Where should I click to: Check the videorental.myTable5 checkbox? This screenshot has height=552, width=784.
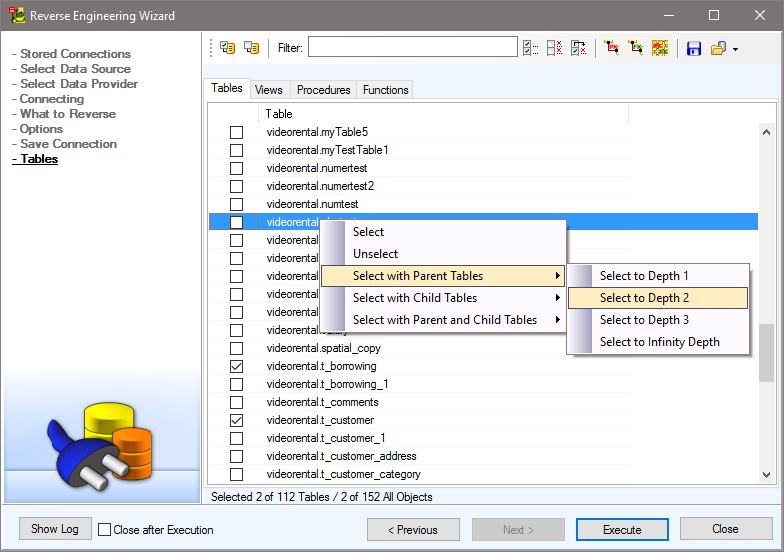[x=237, y=133]
